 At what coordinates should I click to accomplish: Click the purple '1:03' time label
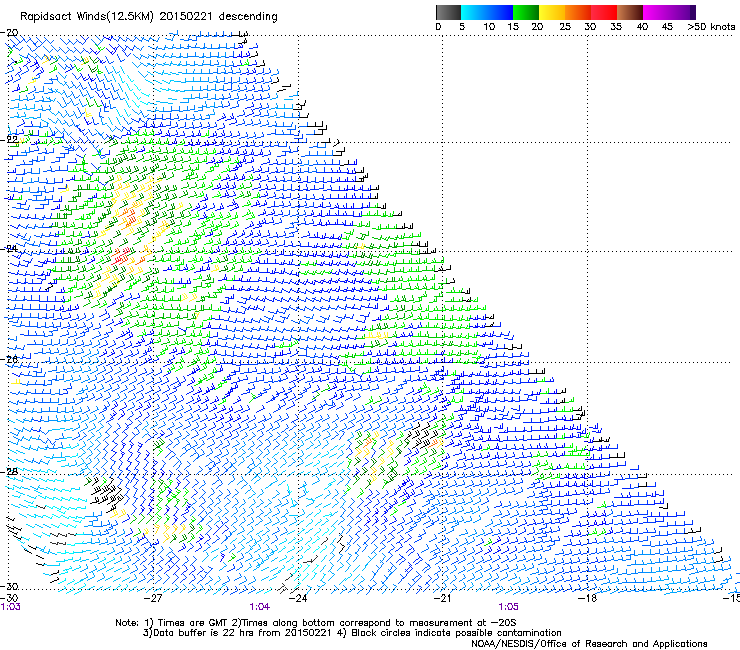(10, 607)
